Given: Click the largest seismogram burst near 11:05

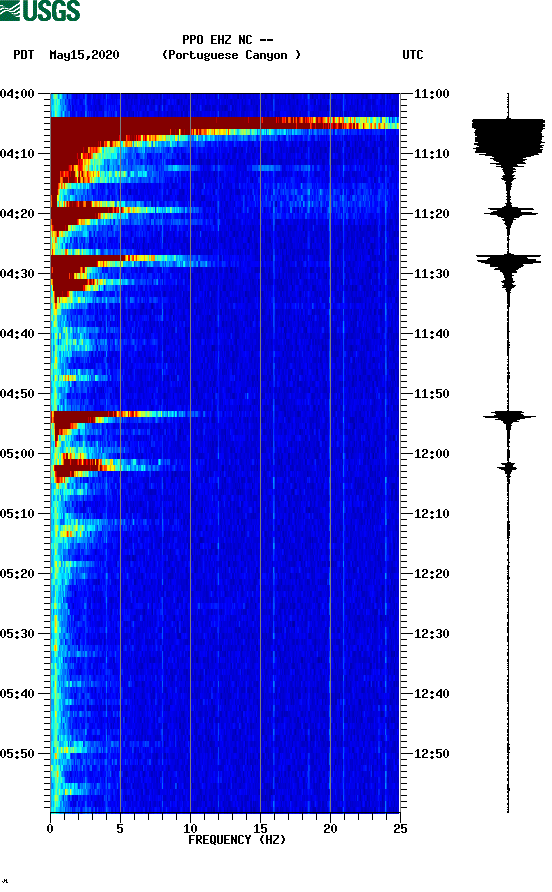Looking at the screenshot, I should [x=508, y=139].
